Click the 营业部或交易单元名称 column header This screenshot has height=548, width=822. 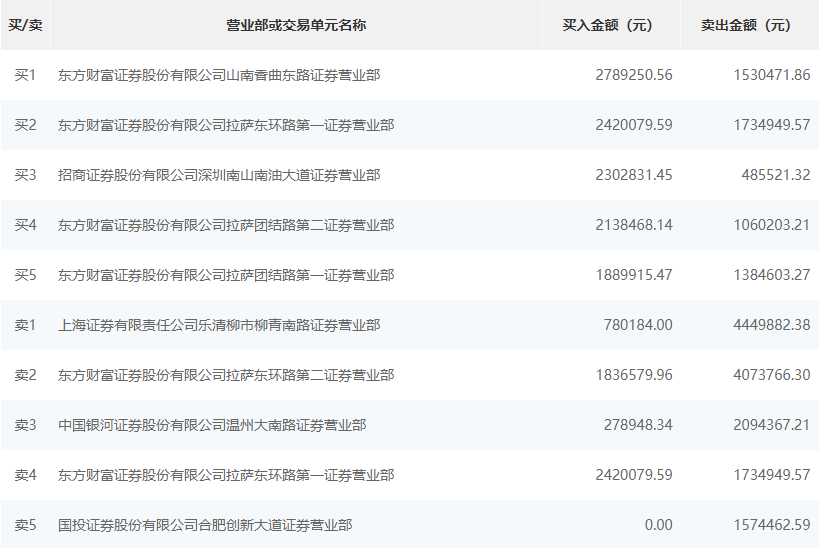click(296, 25)
